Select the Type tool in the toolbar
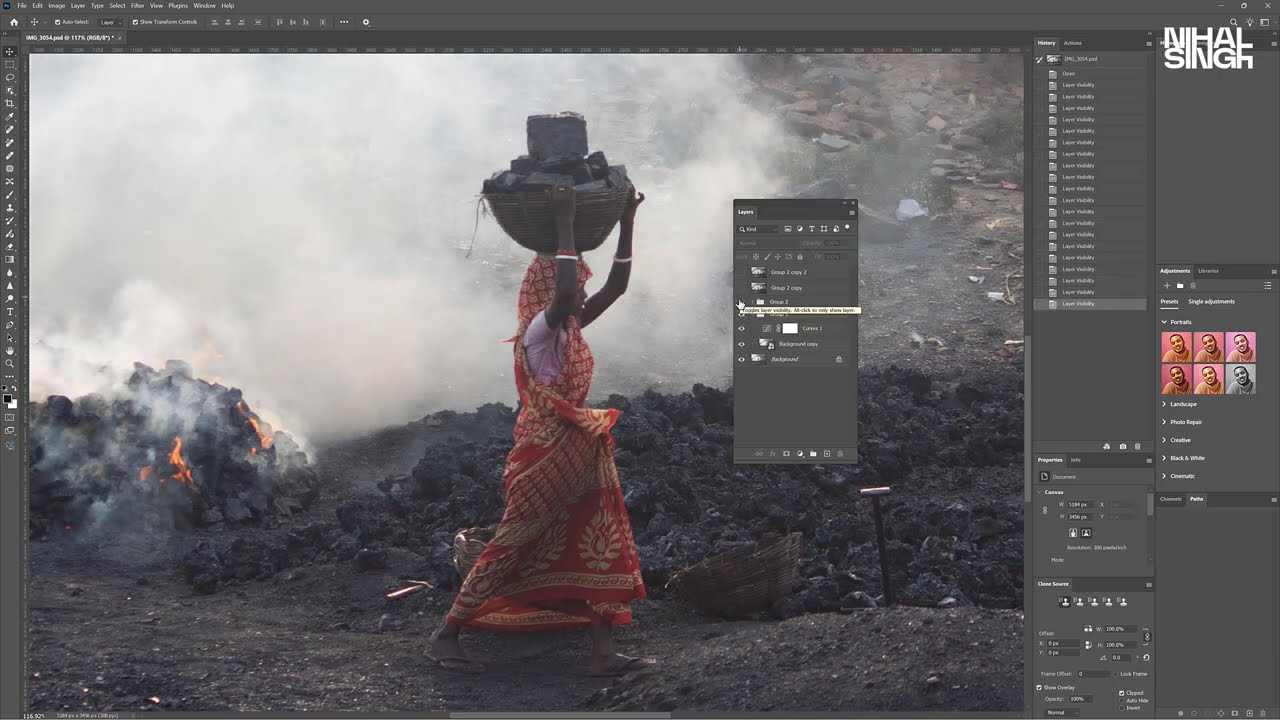Image resolution: width=1280 pixels, height=720 pixels. coord(9,311)
